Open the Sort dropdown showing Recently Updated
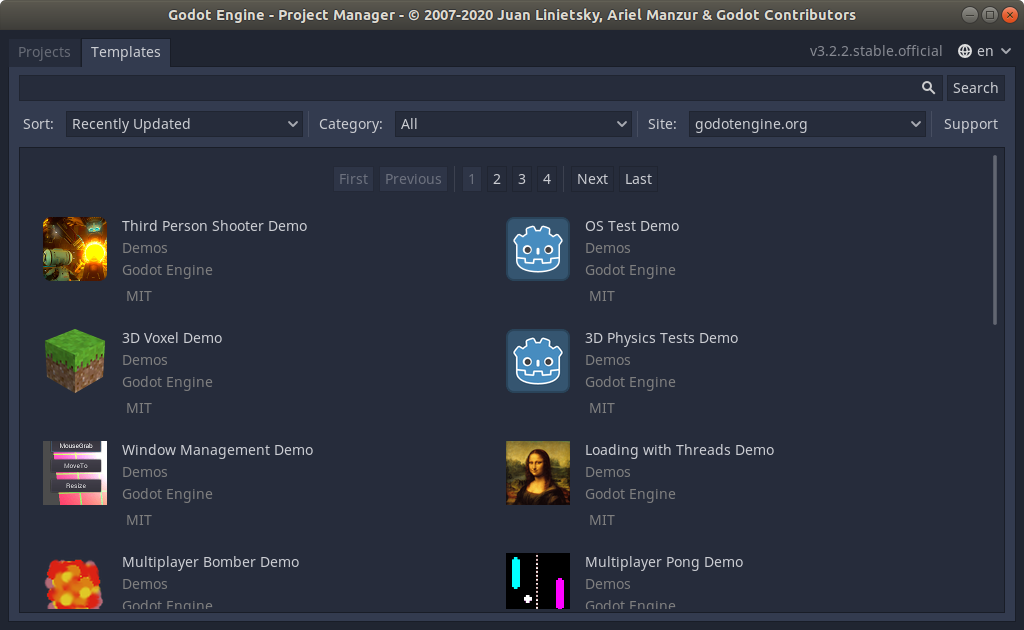 [184, 124]
